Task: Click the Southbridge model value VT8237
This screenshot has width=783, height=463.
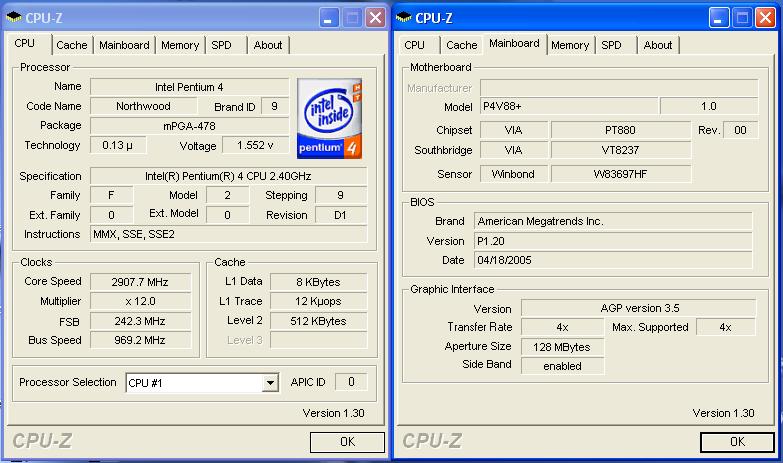Action: click(x=621, y=150)
